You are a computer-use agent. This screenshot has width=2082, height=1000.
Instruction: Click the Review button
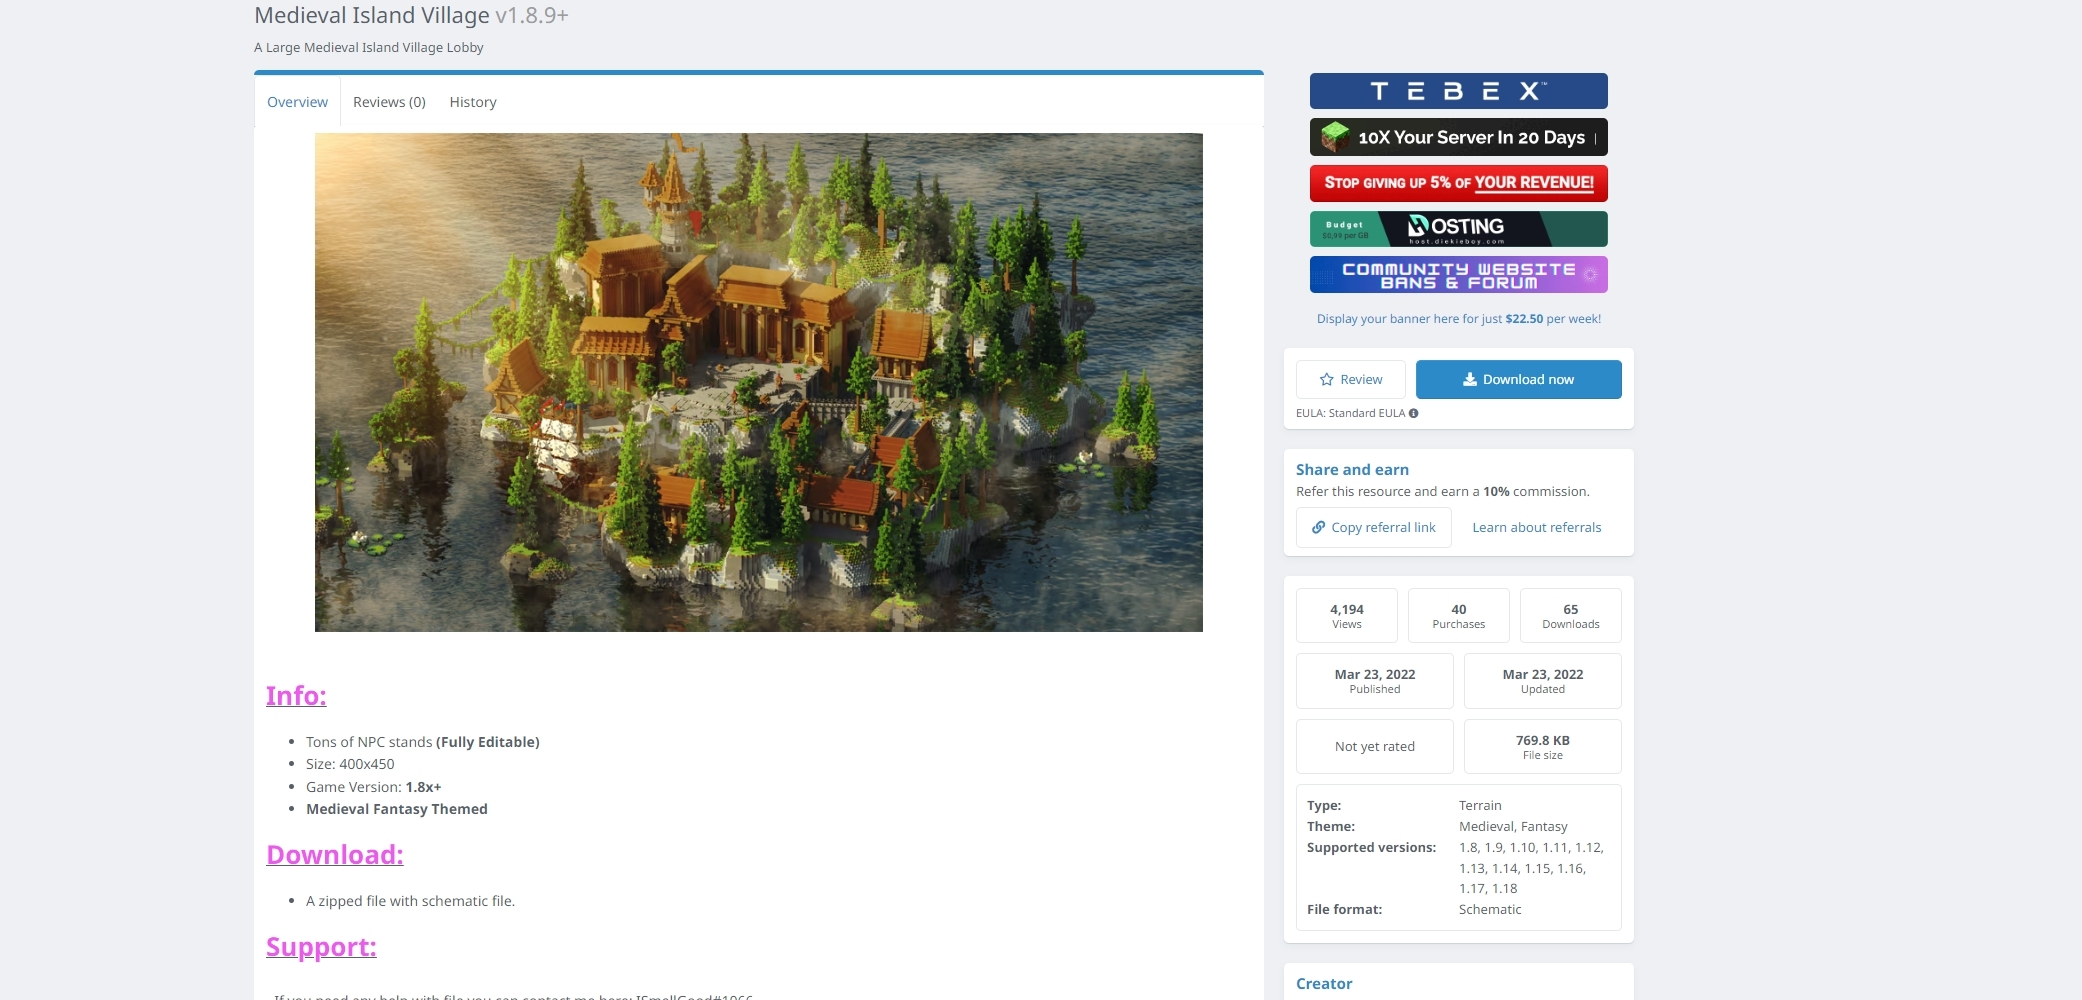tap(1351, 380)
